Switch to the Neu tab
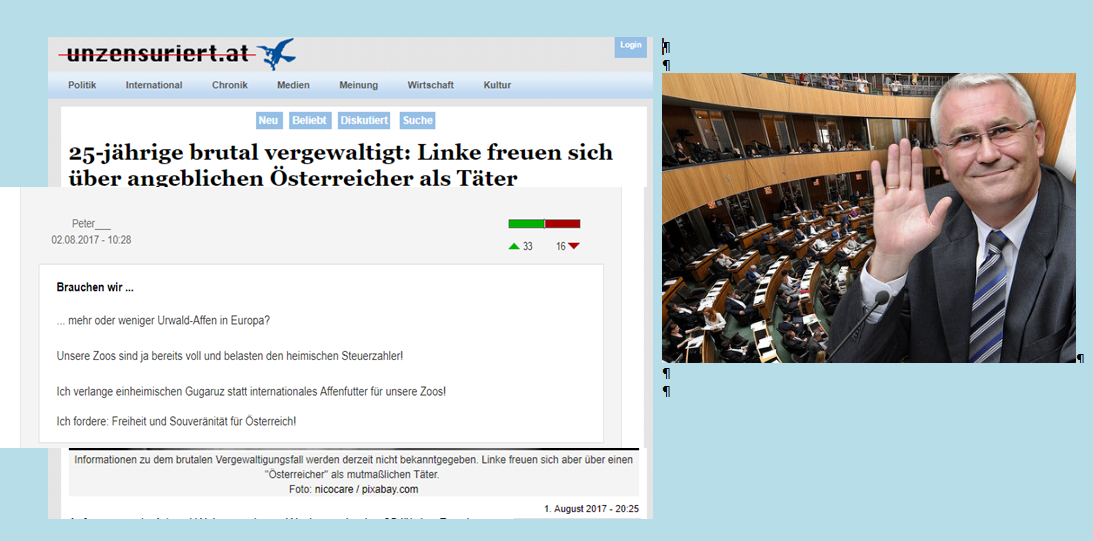This screenshot has height=541, width=1093. [x=268, y=120]
